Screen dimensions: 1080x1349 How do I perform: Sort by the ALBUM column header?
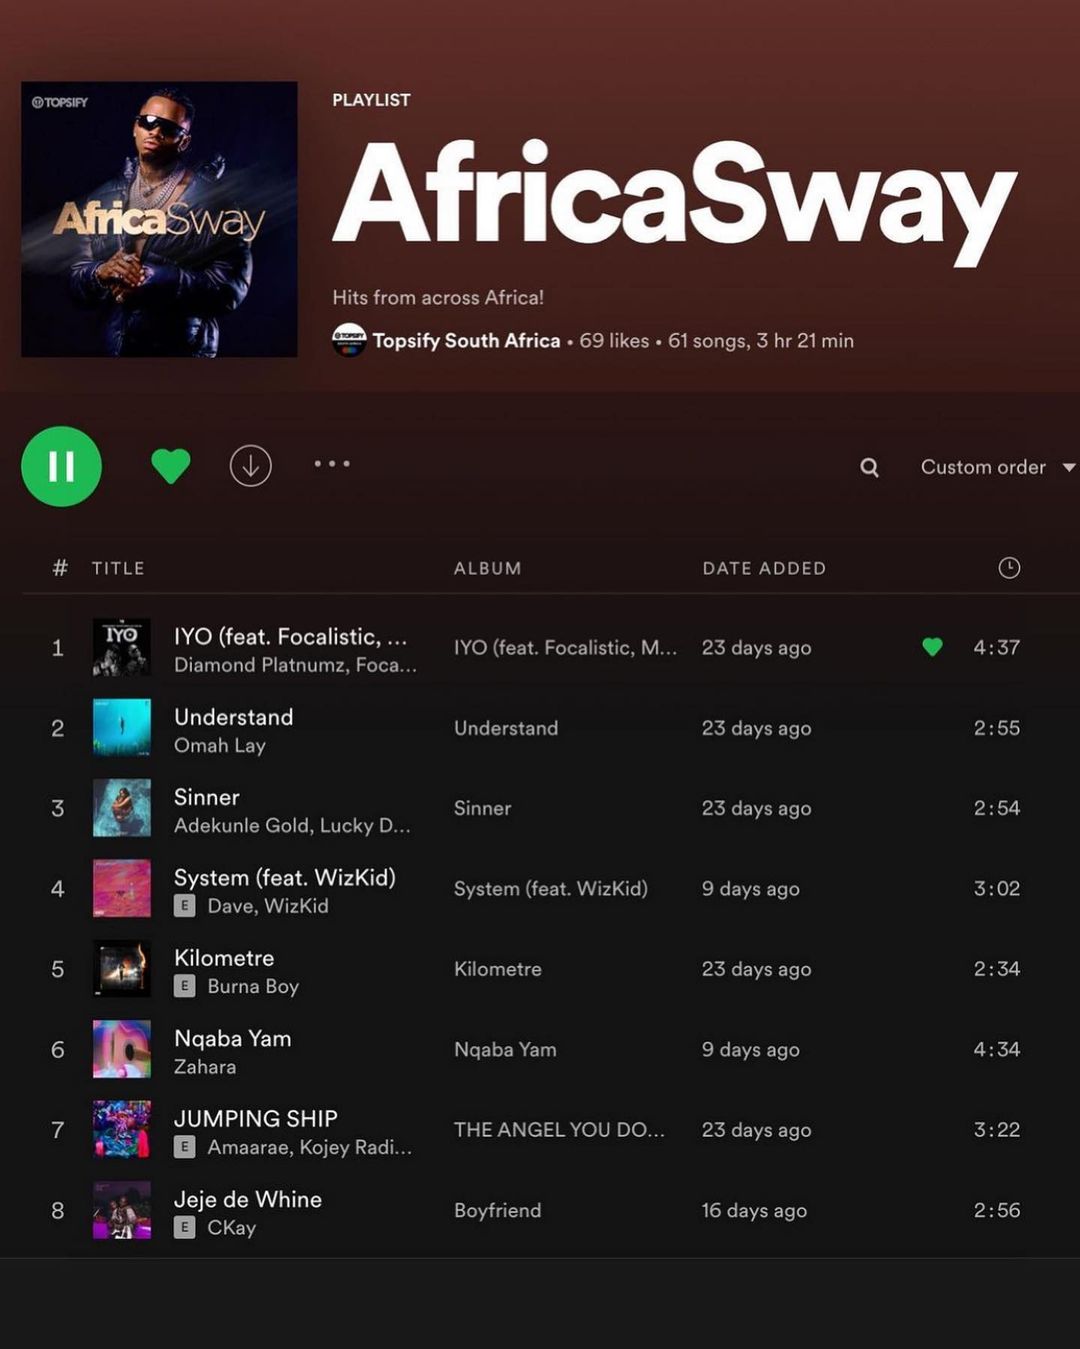[487, 568]
